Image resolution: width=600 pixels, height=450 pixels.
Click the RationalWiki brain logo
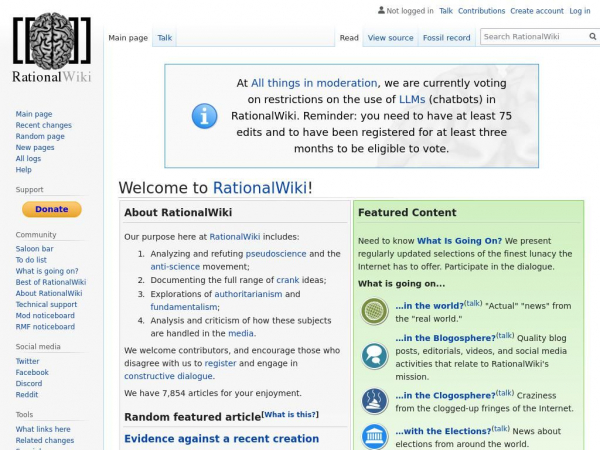point(52,47)
